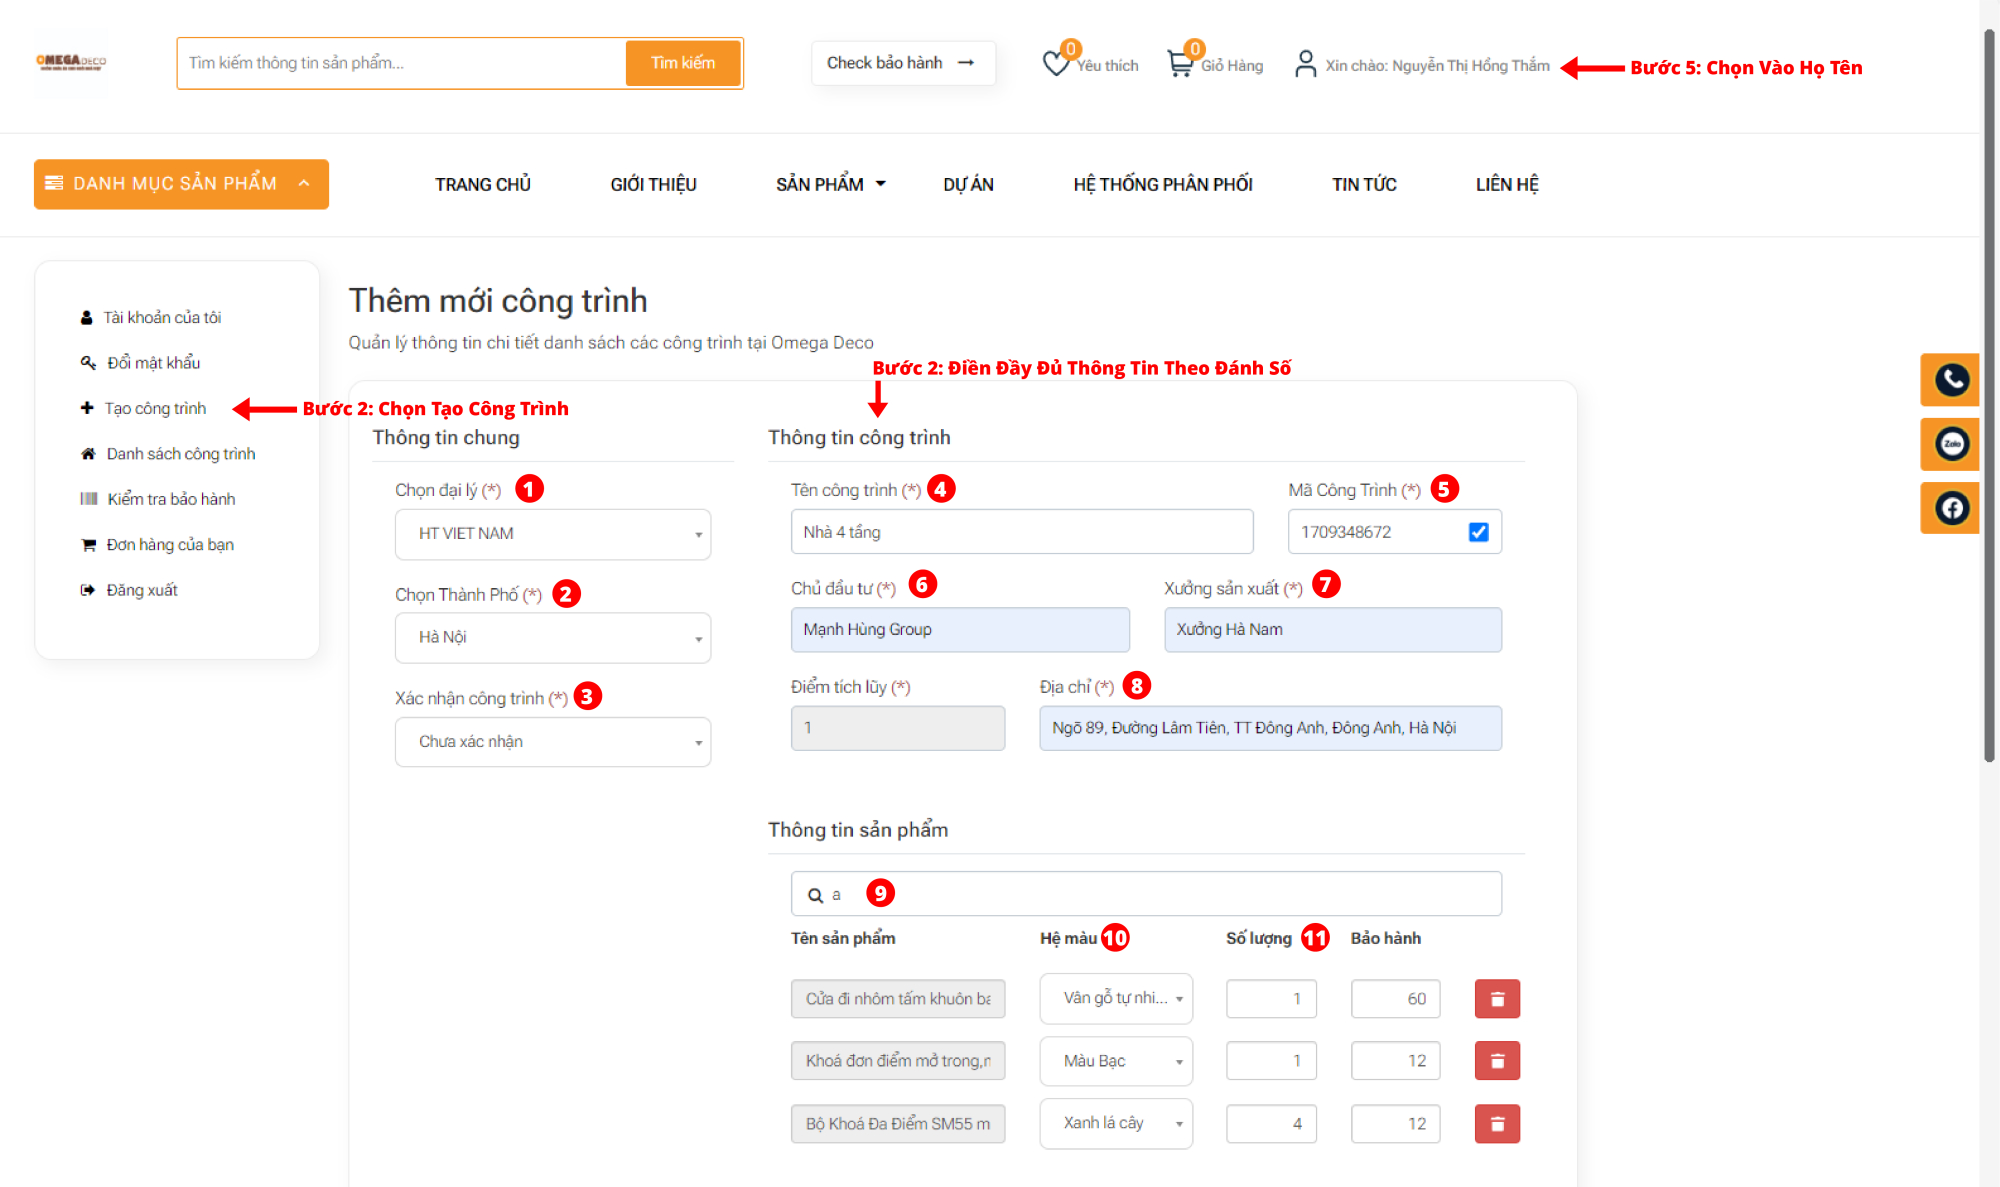This screenshot has height=1187, width=2000.
Task: Click the Tên công trình field
Action: tap(1022, 532)
